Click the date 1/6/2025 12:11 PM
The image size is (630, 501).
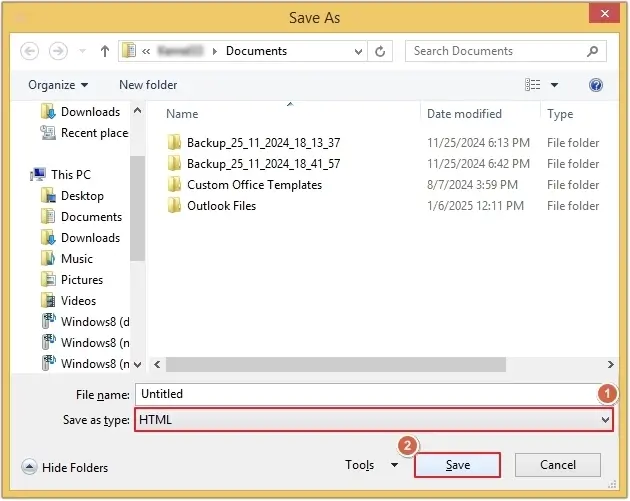click(x=475, y=206)
